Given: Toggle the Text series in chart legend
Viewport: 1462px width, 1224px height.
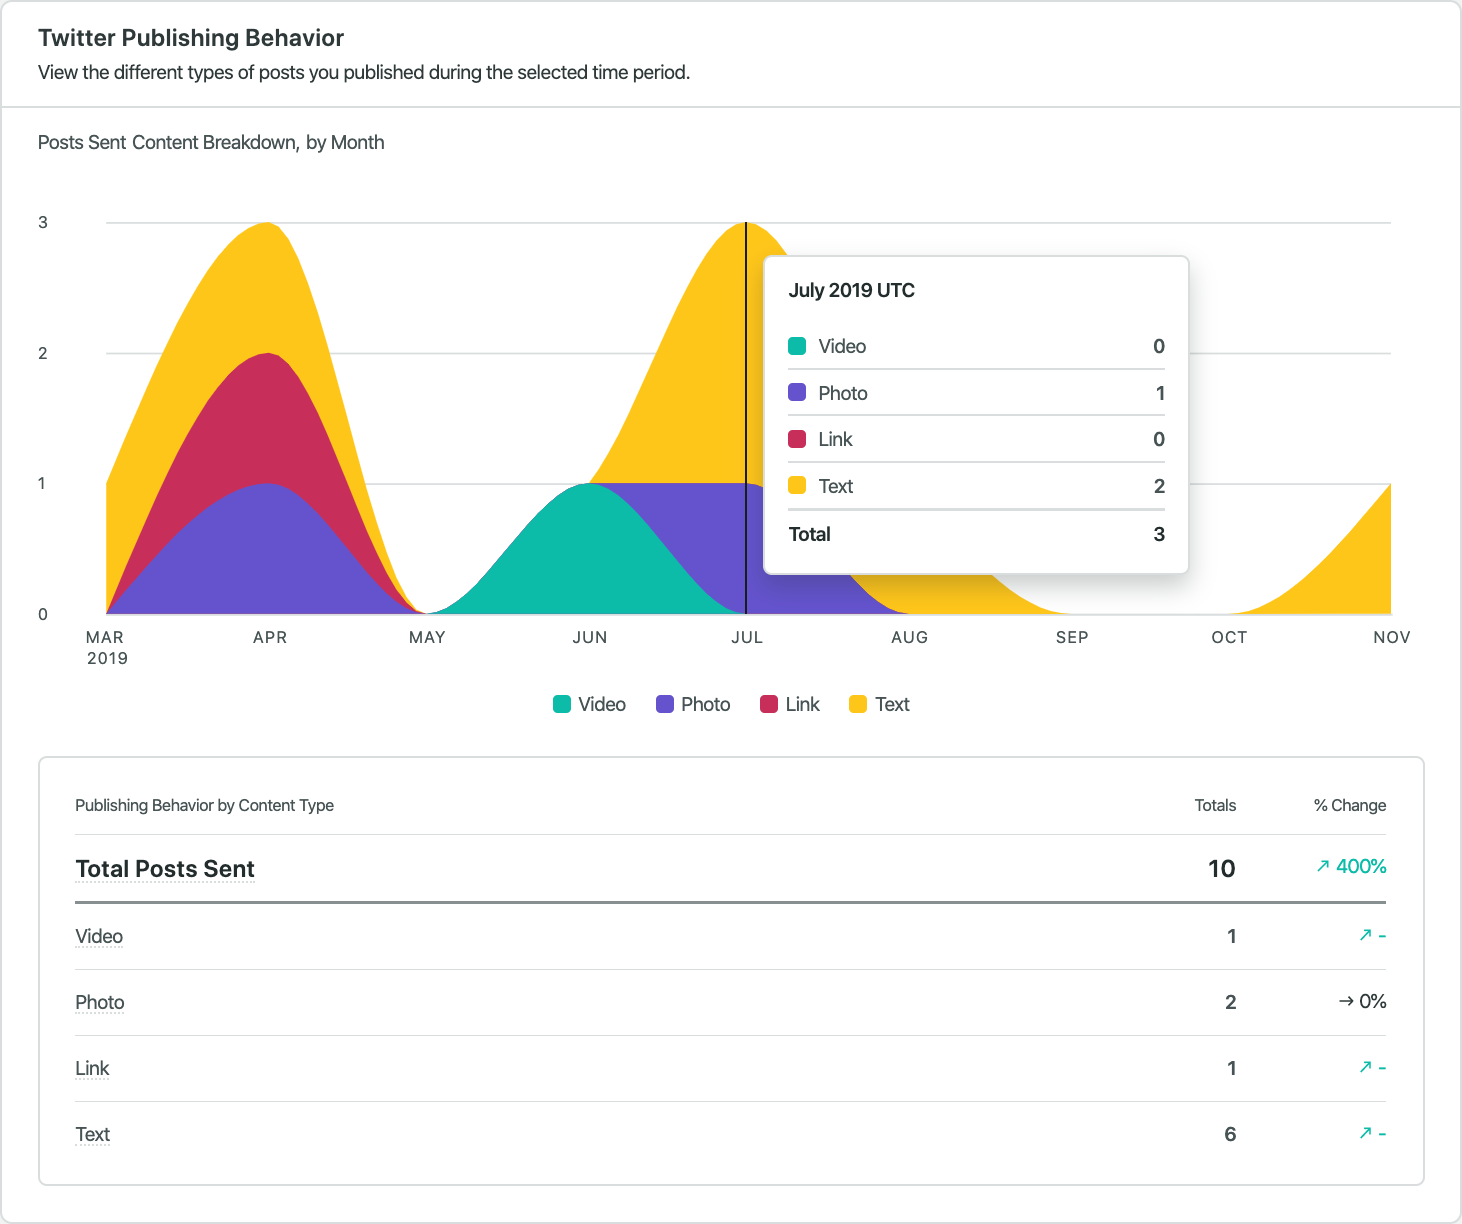Looking at the screenshot, I should click(879, 704).
